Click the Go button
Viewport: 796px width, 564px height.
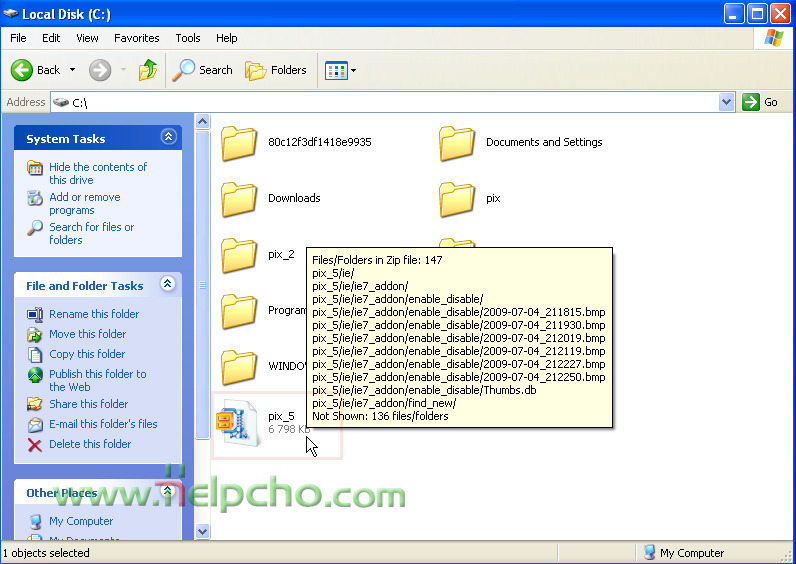[760, 102]
